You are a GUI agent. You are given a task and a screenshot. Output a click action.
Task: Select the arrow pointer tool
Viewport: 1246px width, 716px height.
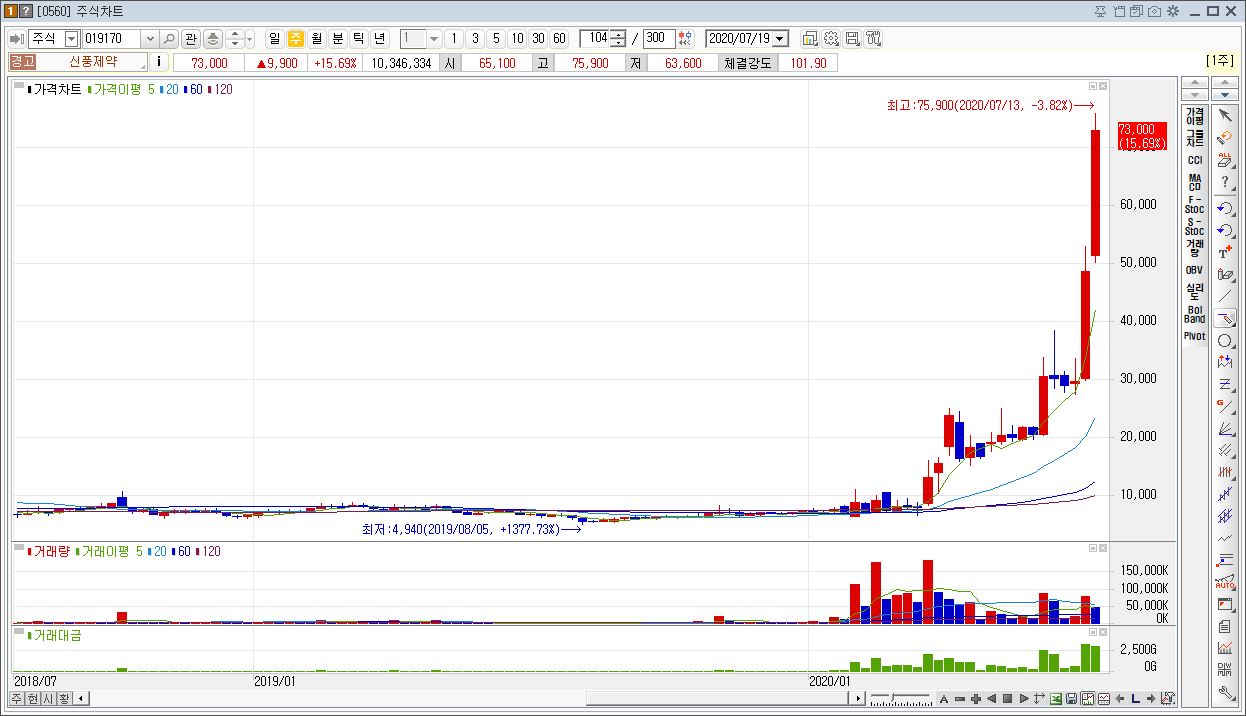[1225, 115]
